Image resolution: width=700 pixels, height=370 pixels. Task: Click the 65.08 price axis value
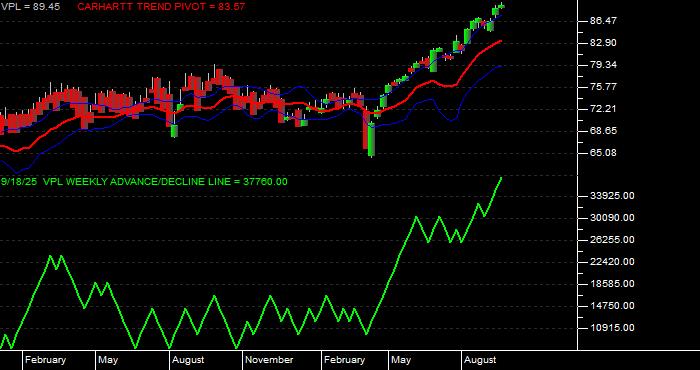click(x=604, y=153)
